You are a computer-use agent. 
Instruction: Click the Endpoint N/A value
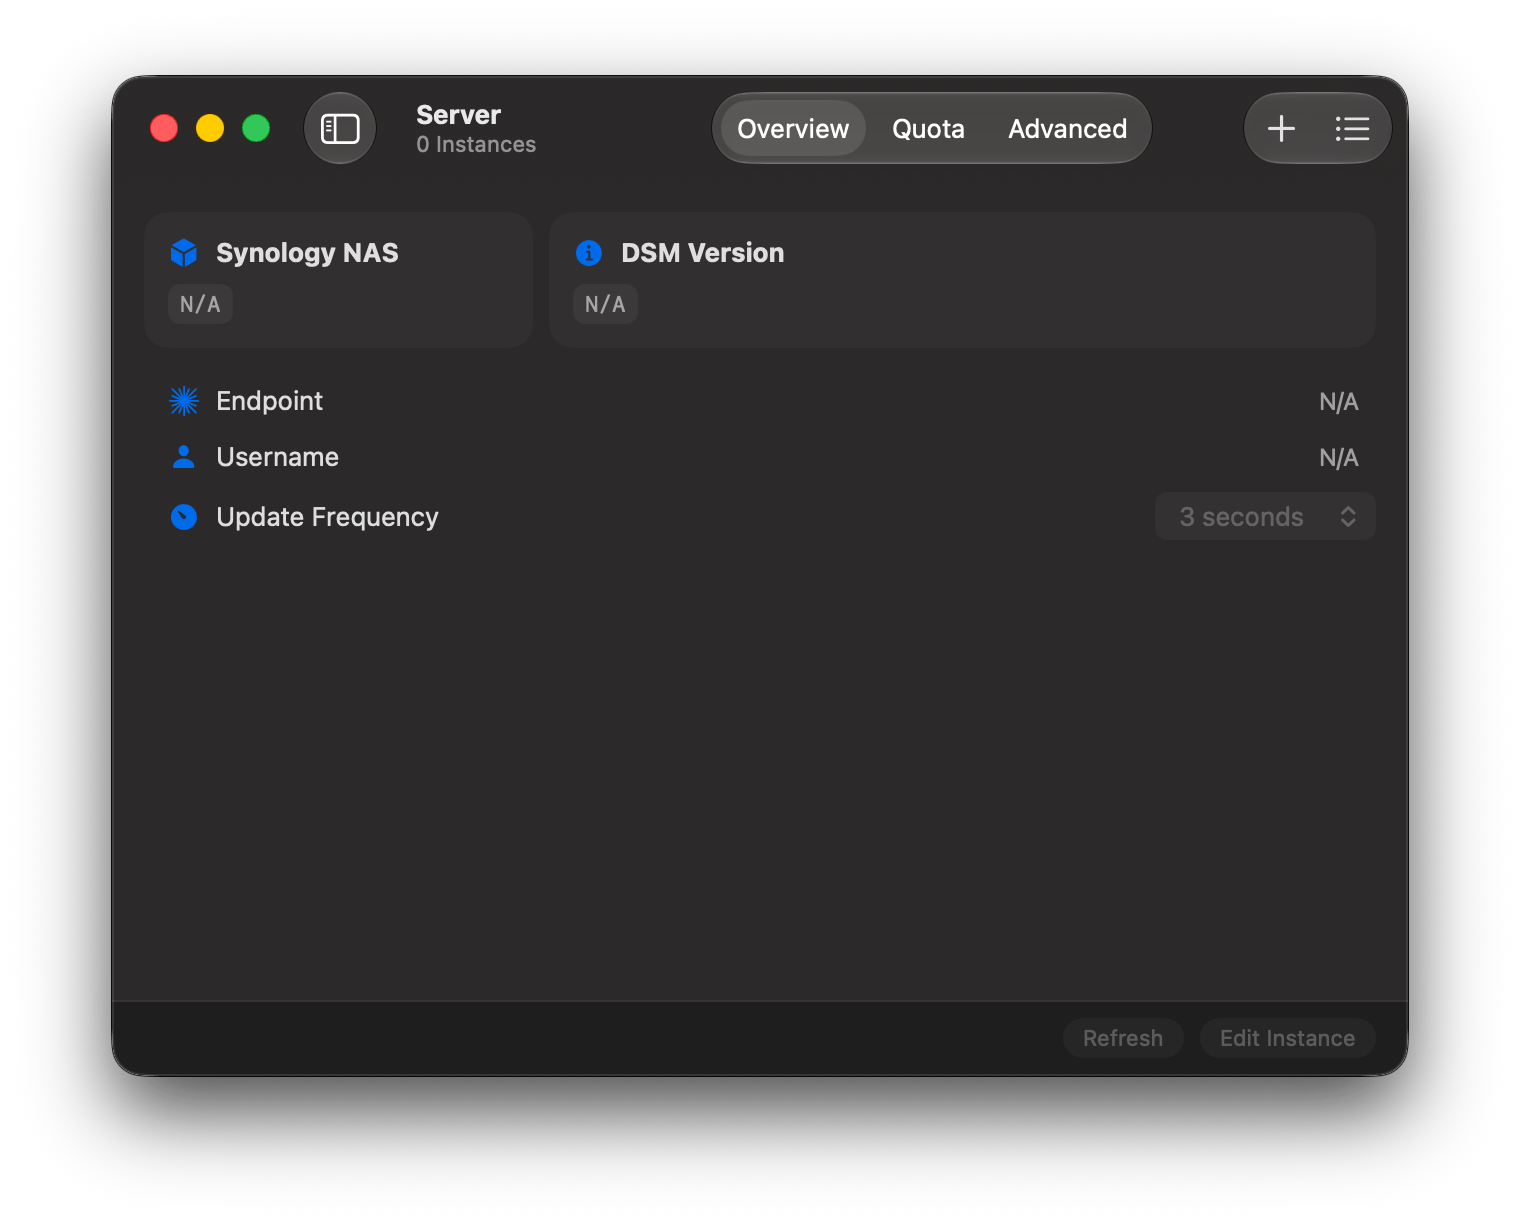[x=1338, y=402]
